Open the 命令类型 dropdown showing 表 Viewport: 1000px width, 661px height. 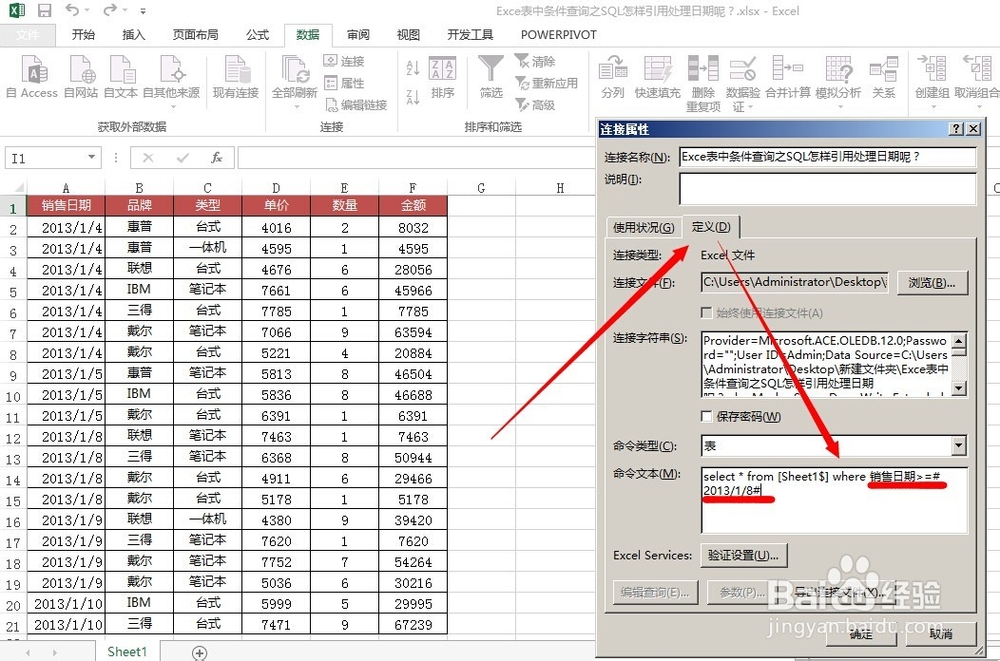point(958,444)
